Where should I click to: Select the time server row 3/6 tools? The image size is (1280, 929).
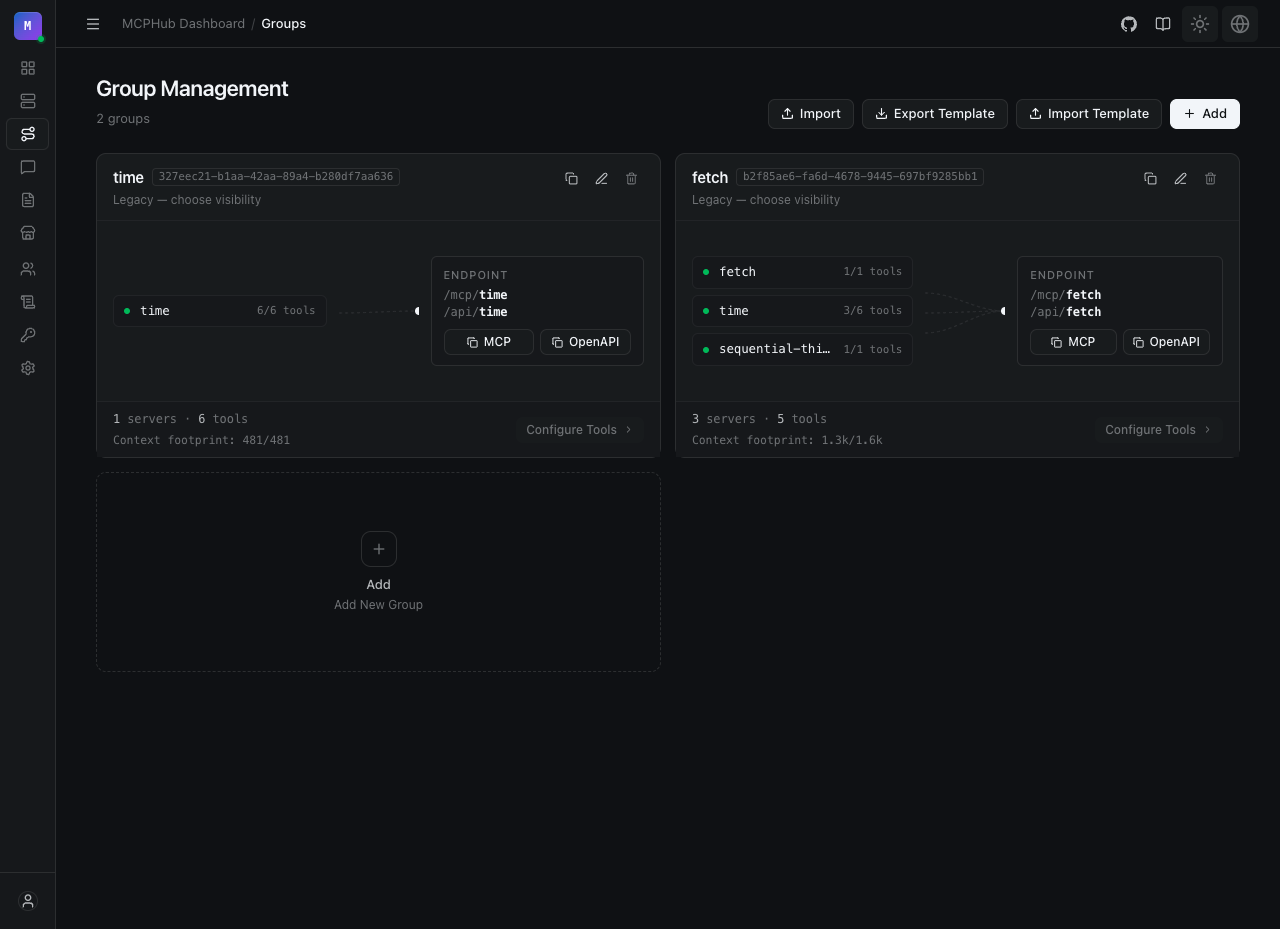pyautogui.click(x=802, y=311)
